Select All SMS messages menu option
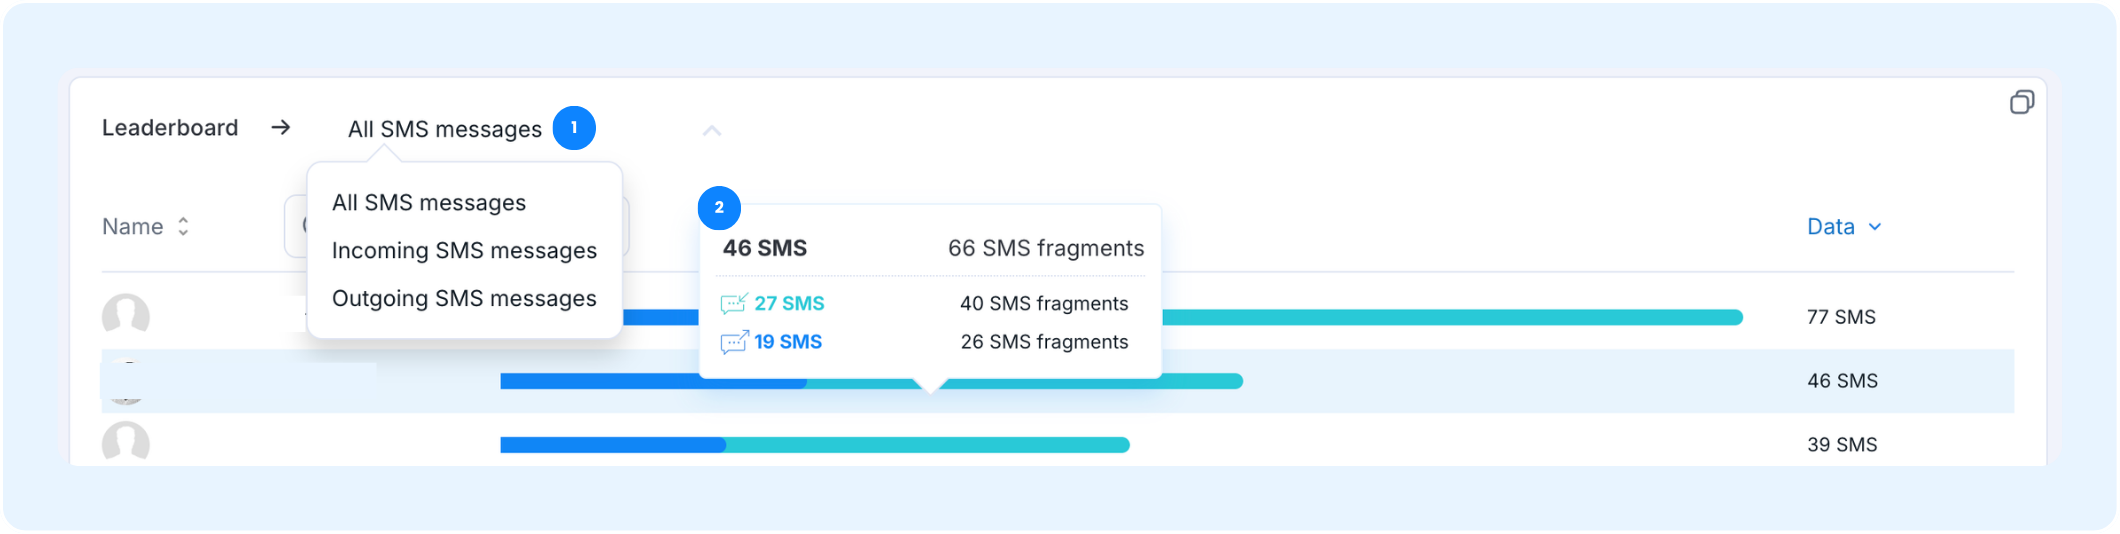Viewport: 2120px width, 534px height. click(x=429, y=203)
